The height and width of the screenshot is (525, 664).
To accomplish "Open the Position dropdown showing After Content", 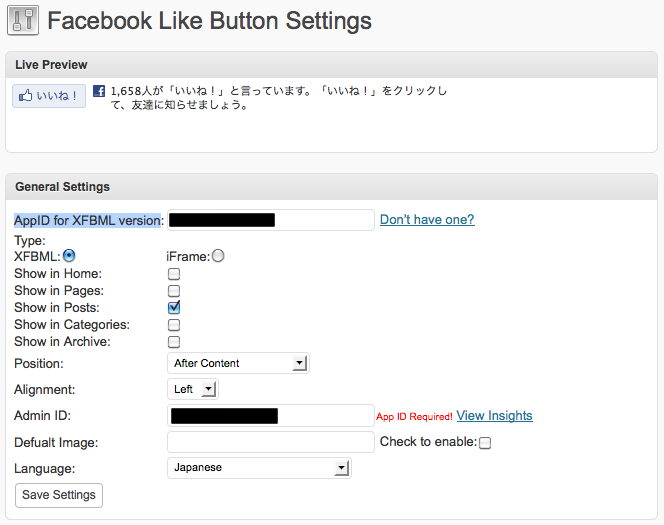I will [x=238, y=363].
